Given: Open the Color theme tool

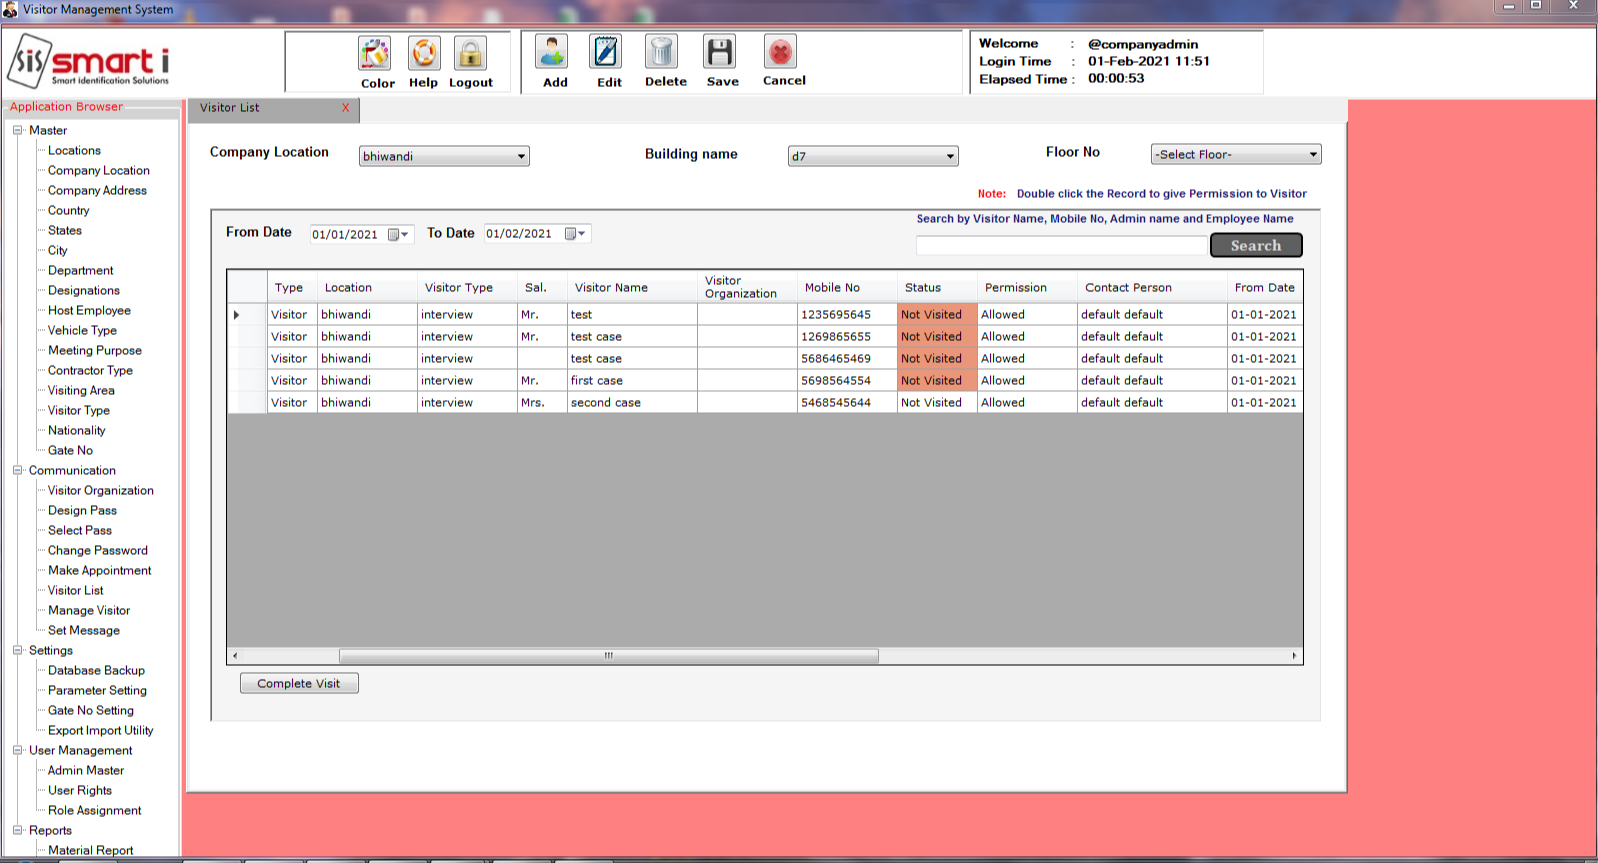Looking at the screenshot, I should point(375,54).
